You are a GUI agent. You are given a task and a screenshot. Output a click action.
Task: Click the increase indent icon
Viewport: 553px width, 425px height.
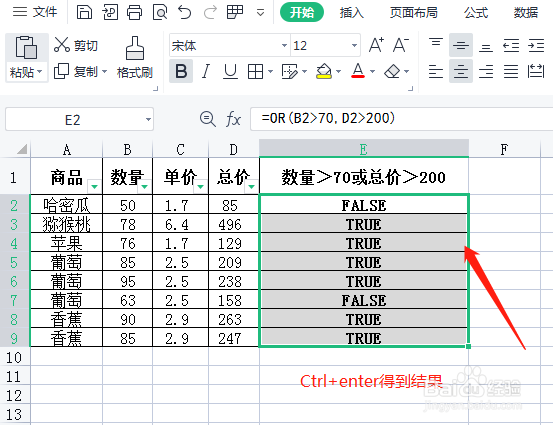click(x=536, y=45)
